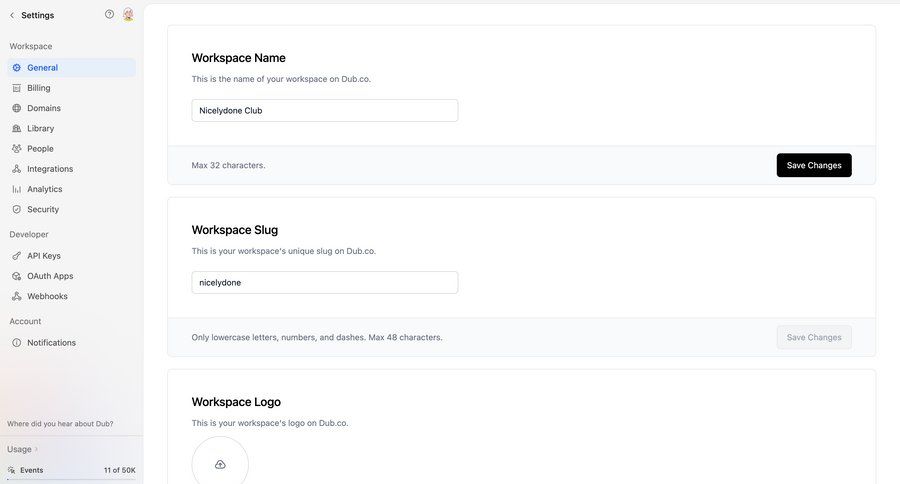The image size is (900, 484).
Task: Click the 'Workspace Slug' heading
Action: pyautogui.click(x=235, y=230)
